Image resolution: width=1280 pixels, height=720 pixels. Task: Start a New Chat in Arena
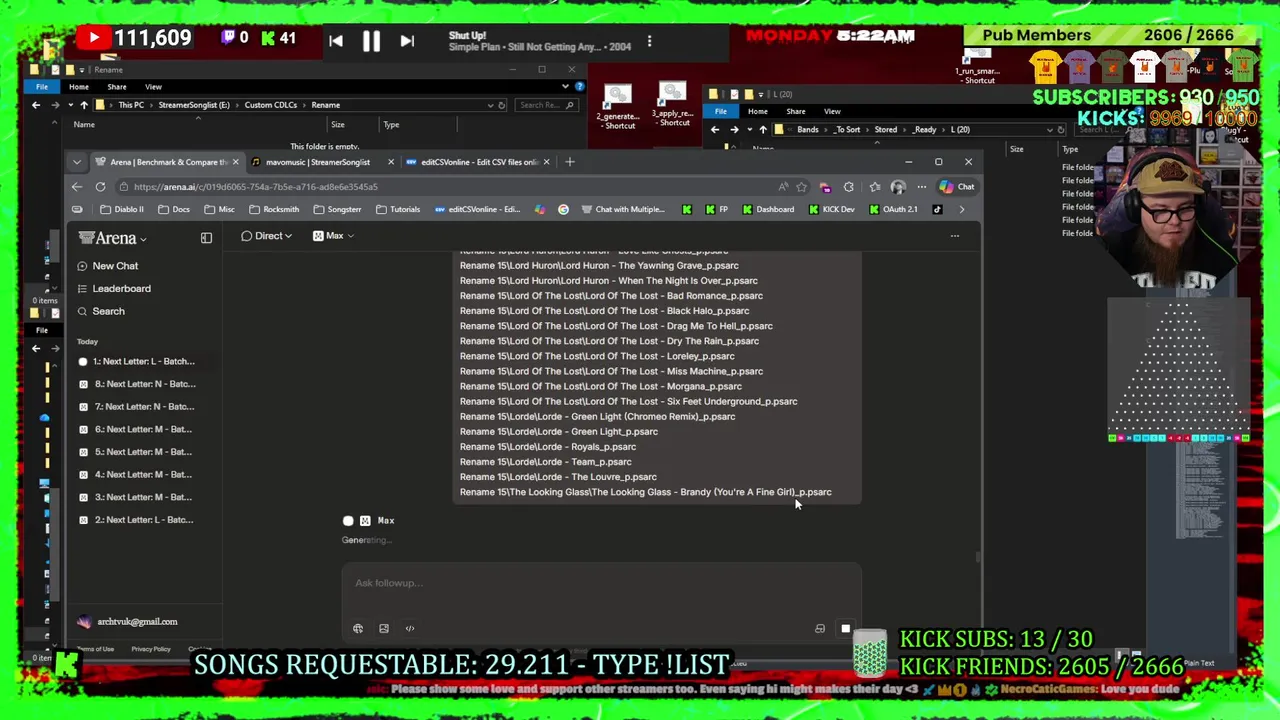tap(107, 266)
